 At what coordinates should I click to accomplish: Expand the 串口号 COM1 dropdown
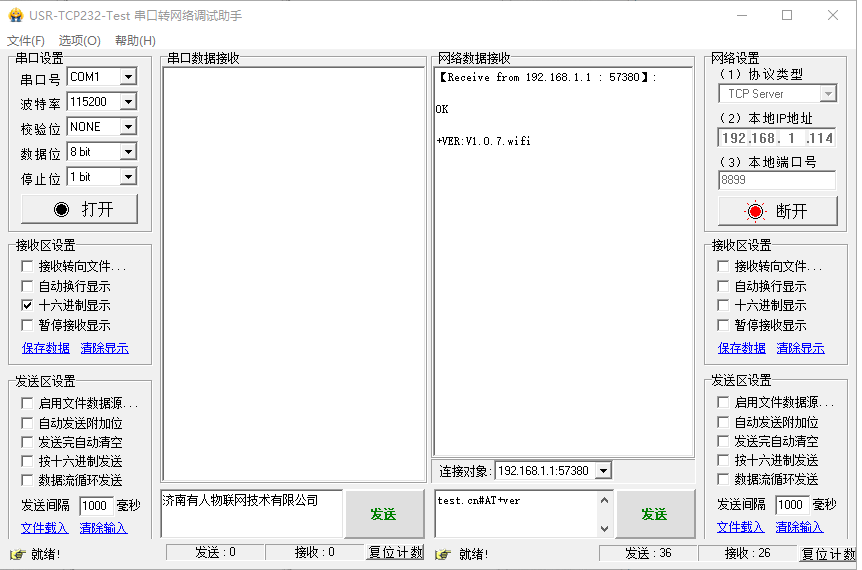(x=128, y=77)
